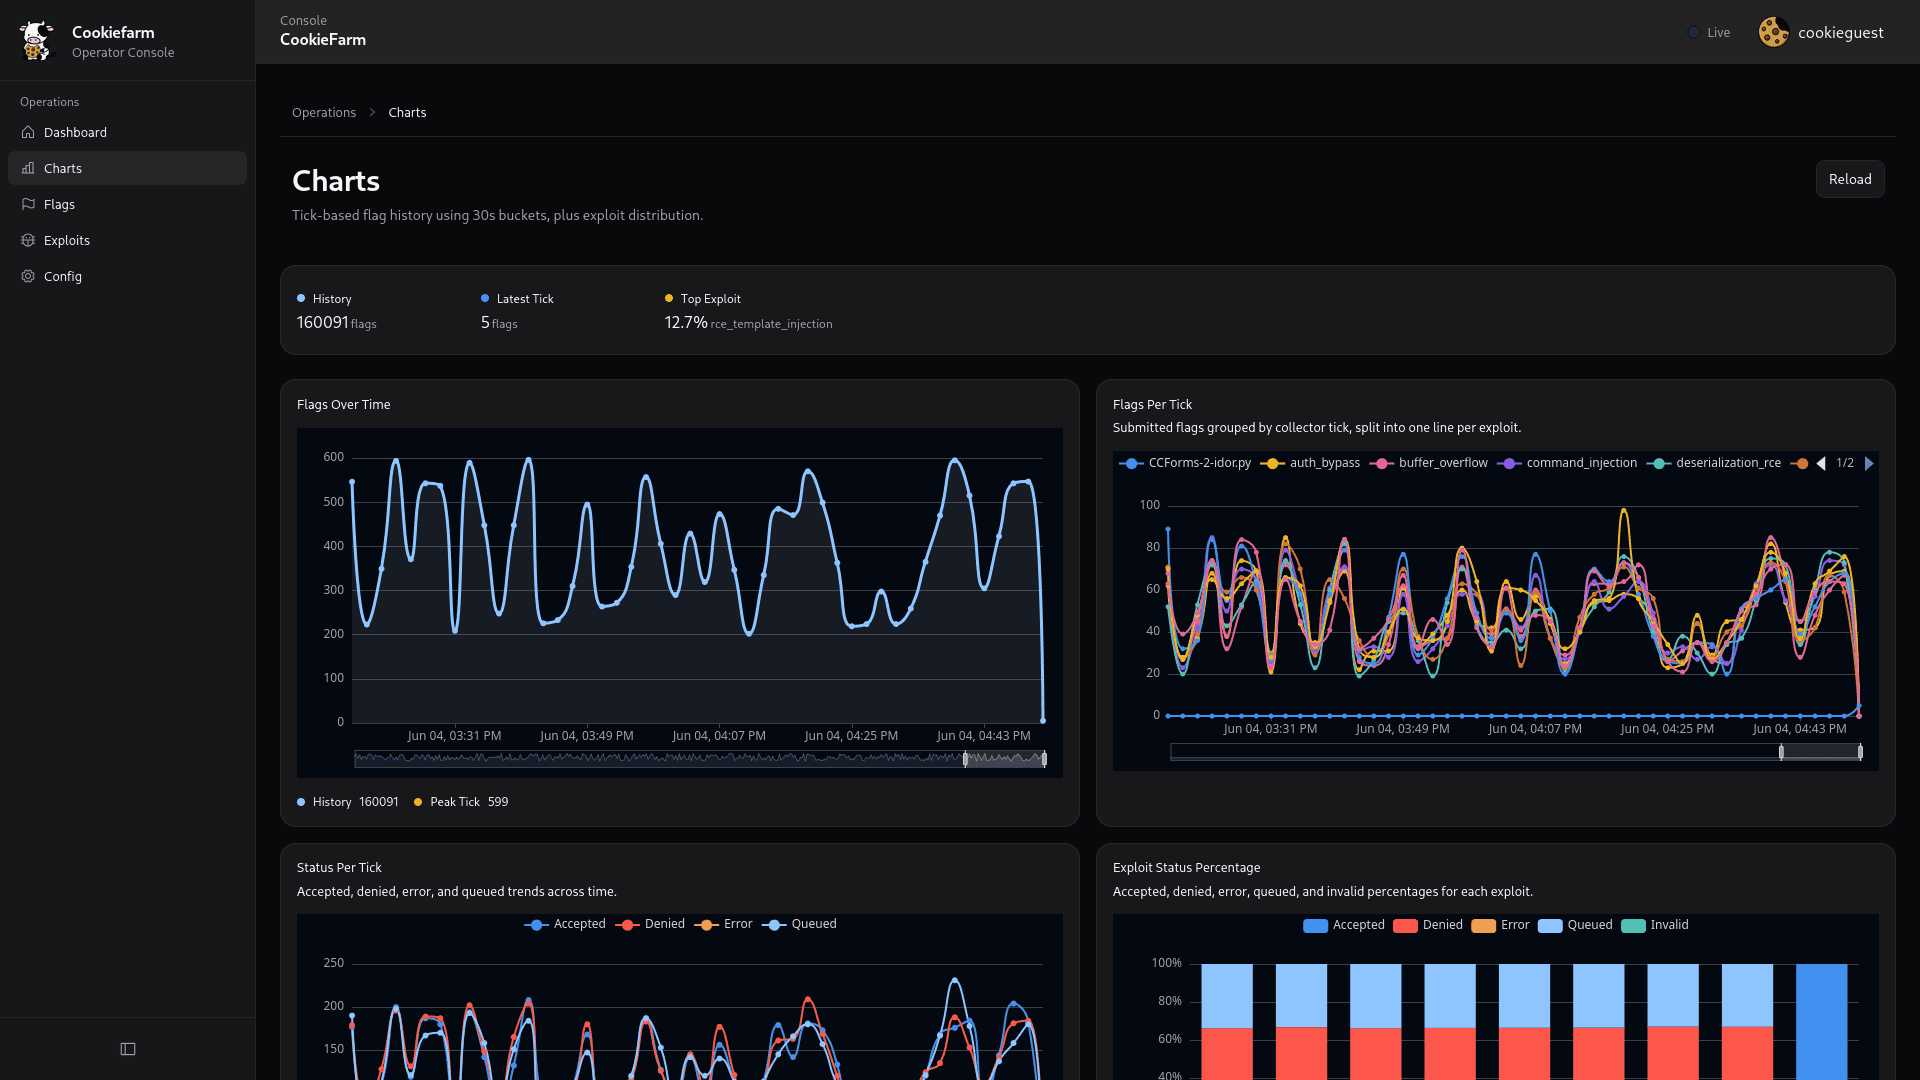Click left zoom handle under Flags Over Time
Viewport: 1920px width, 1080px height.
point(965,759)
